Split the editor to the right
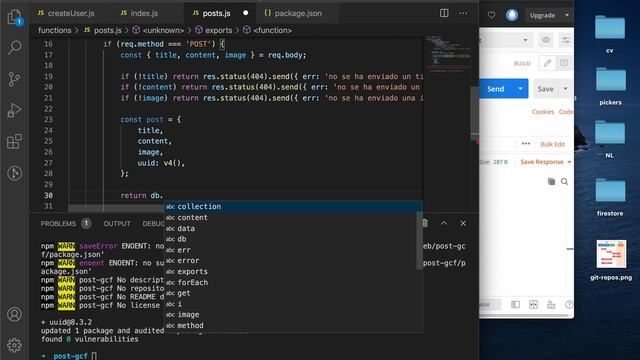640x360 pixels. (444, 13)
